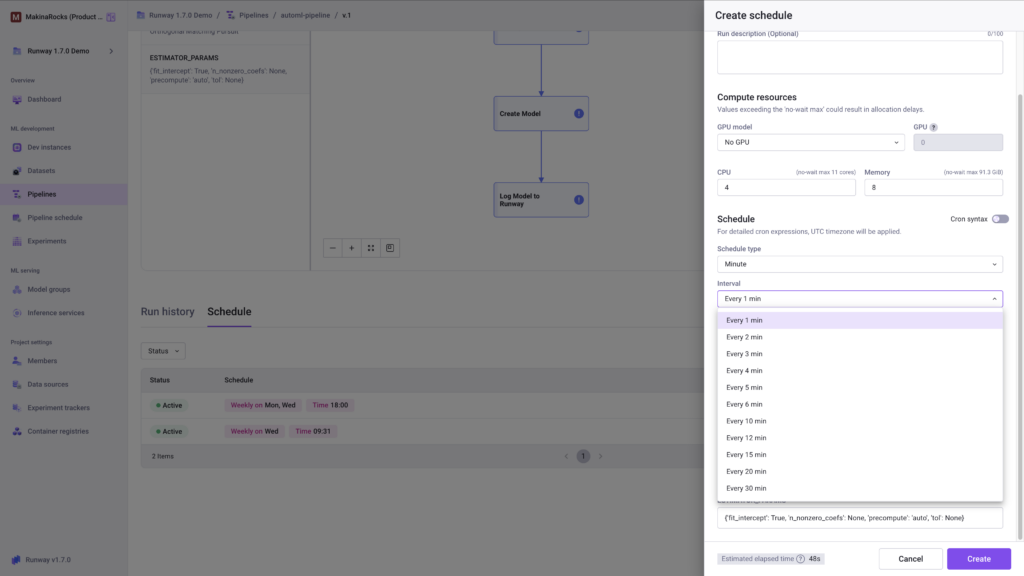
Task: Click the Dashboard icon in sidebar
Action: [x=17, y=99]
